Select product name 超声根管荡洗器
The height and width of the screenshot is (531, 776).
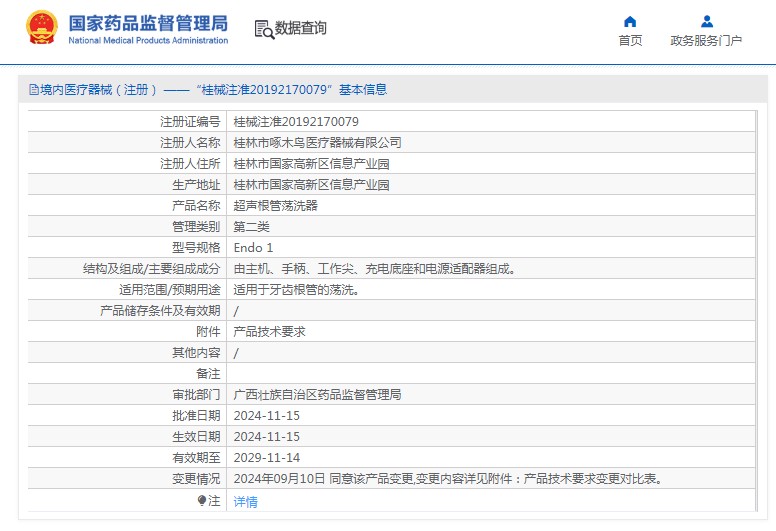pyautogui.click(x=275, y=205)
